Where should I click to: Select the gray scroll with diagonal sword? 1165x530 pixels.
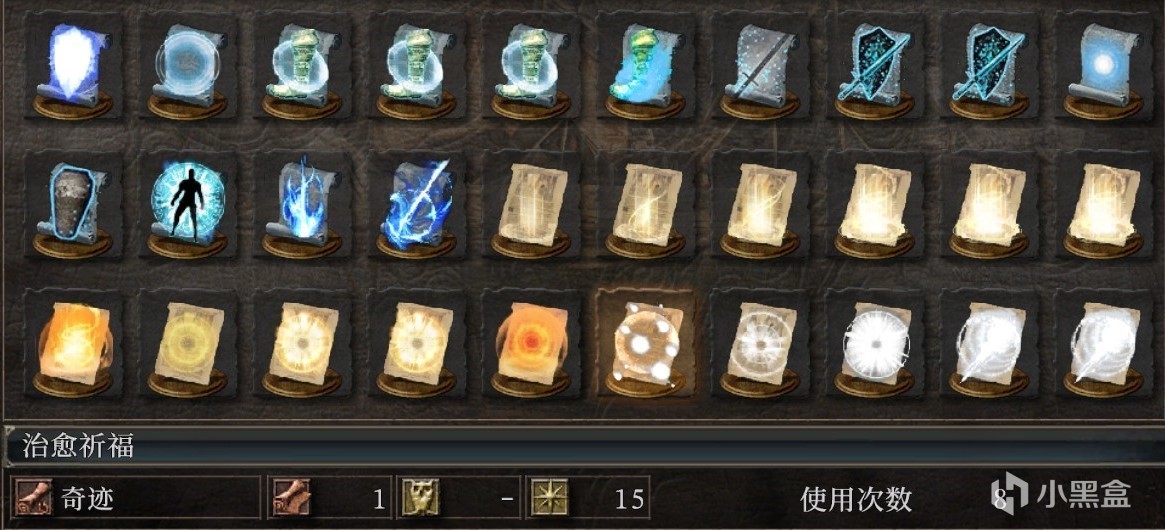[759, 66]
